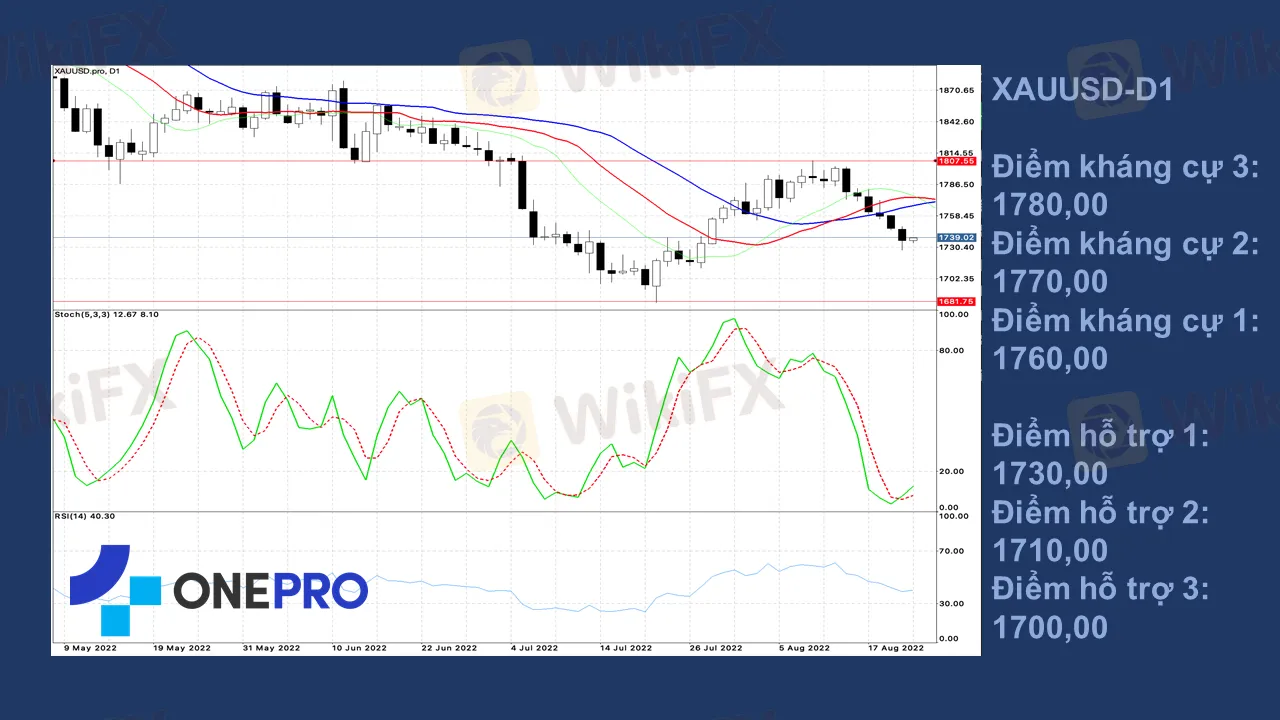Click the Điểm hỗ trợ 3 value 1700,00
The image size is (1280, 720).
tap(1050, 627)
